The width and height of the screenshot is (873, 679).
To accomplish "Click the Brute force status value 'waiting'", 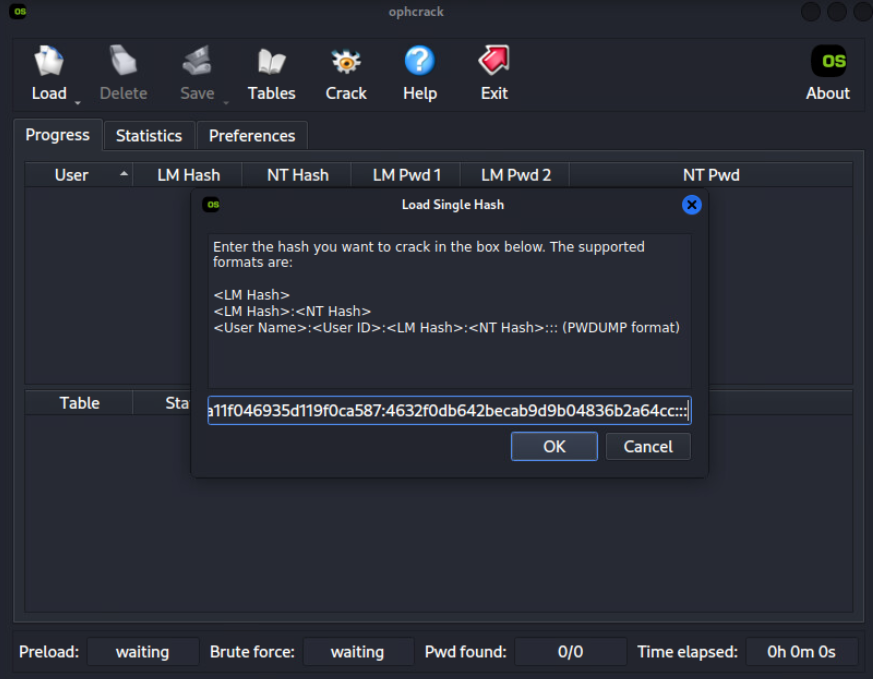I will (357, 652).
